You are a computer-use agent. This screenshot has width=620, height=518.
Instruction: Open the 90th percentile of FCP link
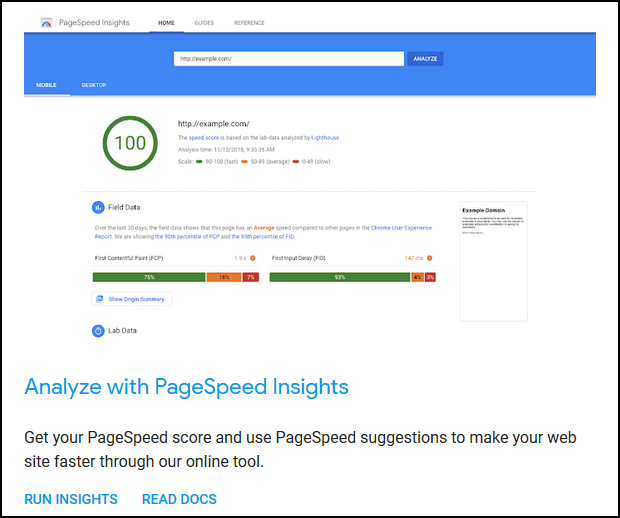[x=187, y=236]
